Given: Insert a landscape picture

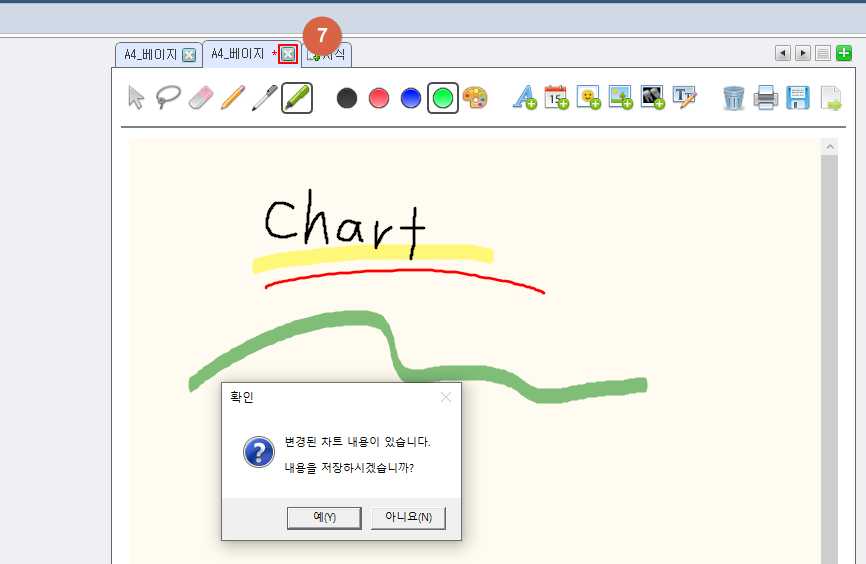Looking at the screenshot, I should (x=620, y=97).
